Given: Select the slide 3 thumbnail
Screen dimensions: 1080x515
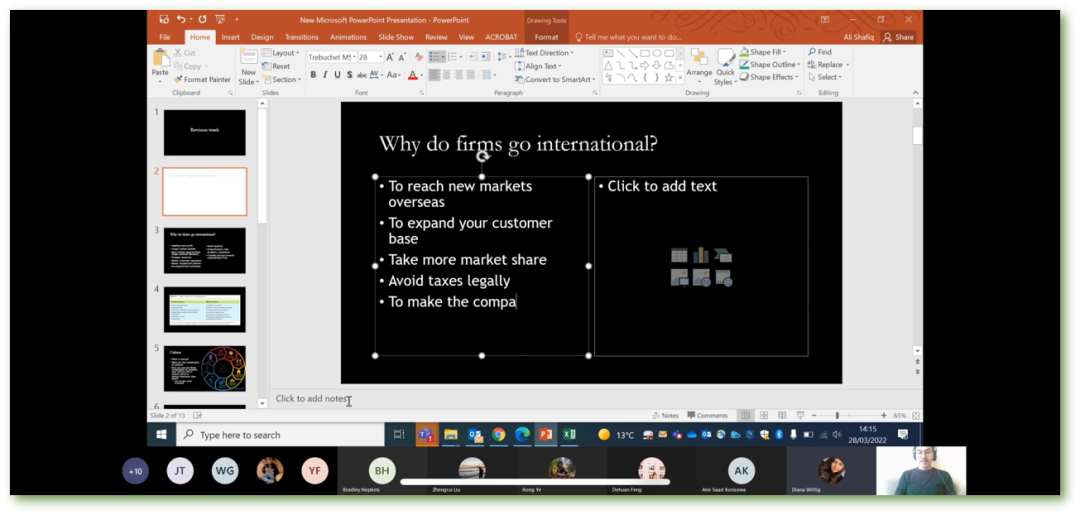Looking at the screenshot, I should (205, 251).
